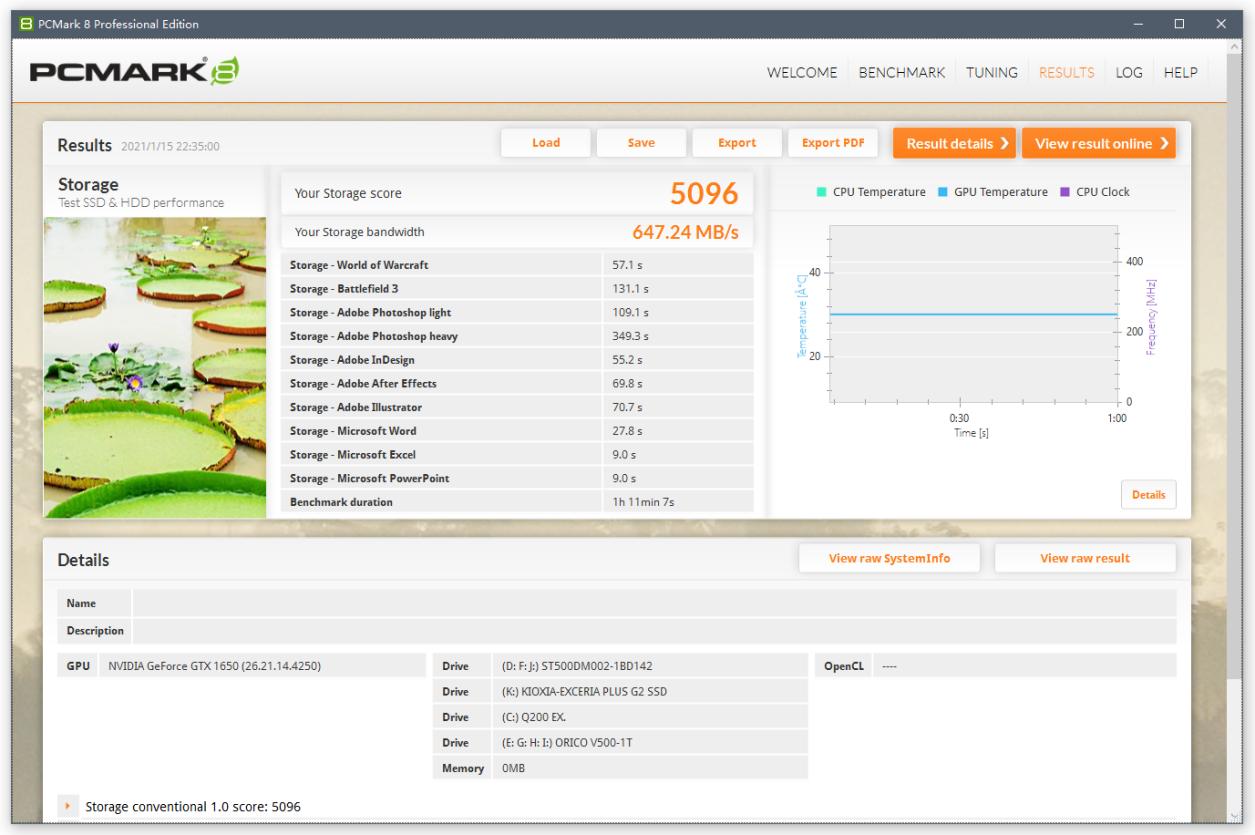Click Benchmark duration row

coord(518,501)
